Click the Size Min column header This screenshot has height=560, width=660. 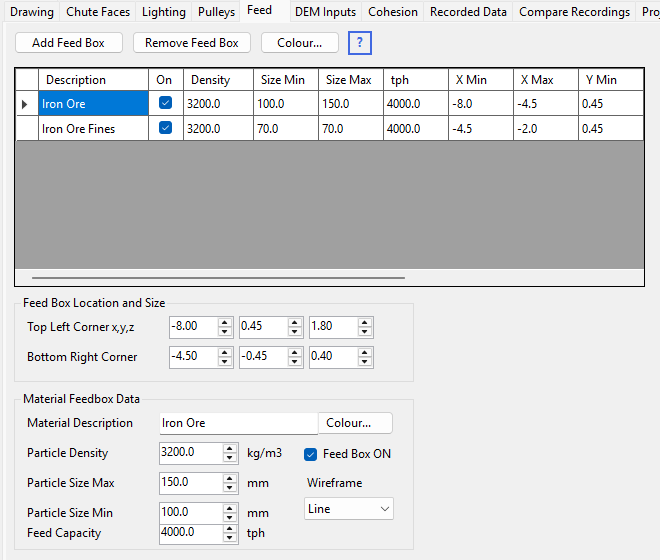[286, 80]
